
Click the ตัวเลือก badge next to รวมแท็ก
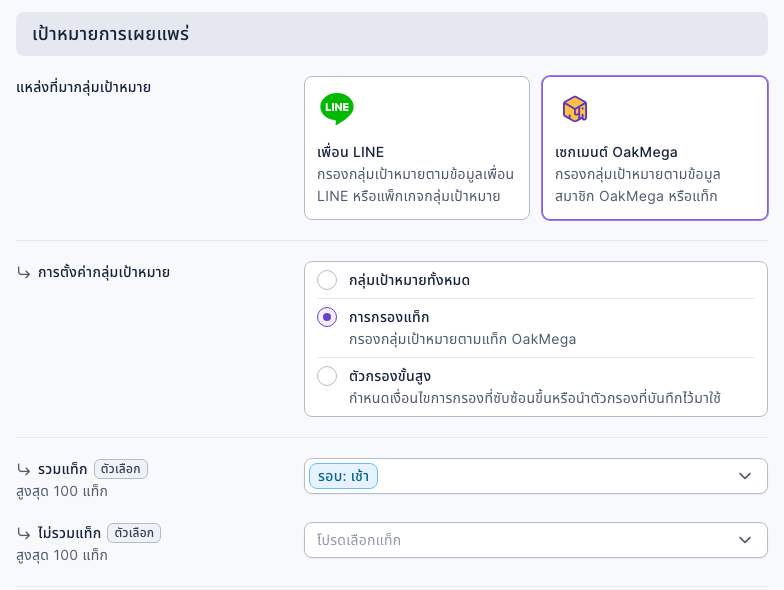(120, 469)
